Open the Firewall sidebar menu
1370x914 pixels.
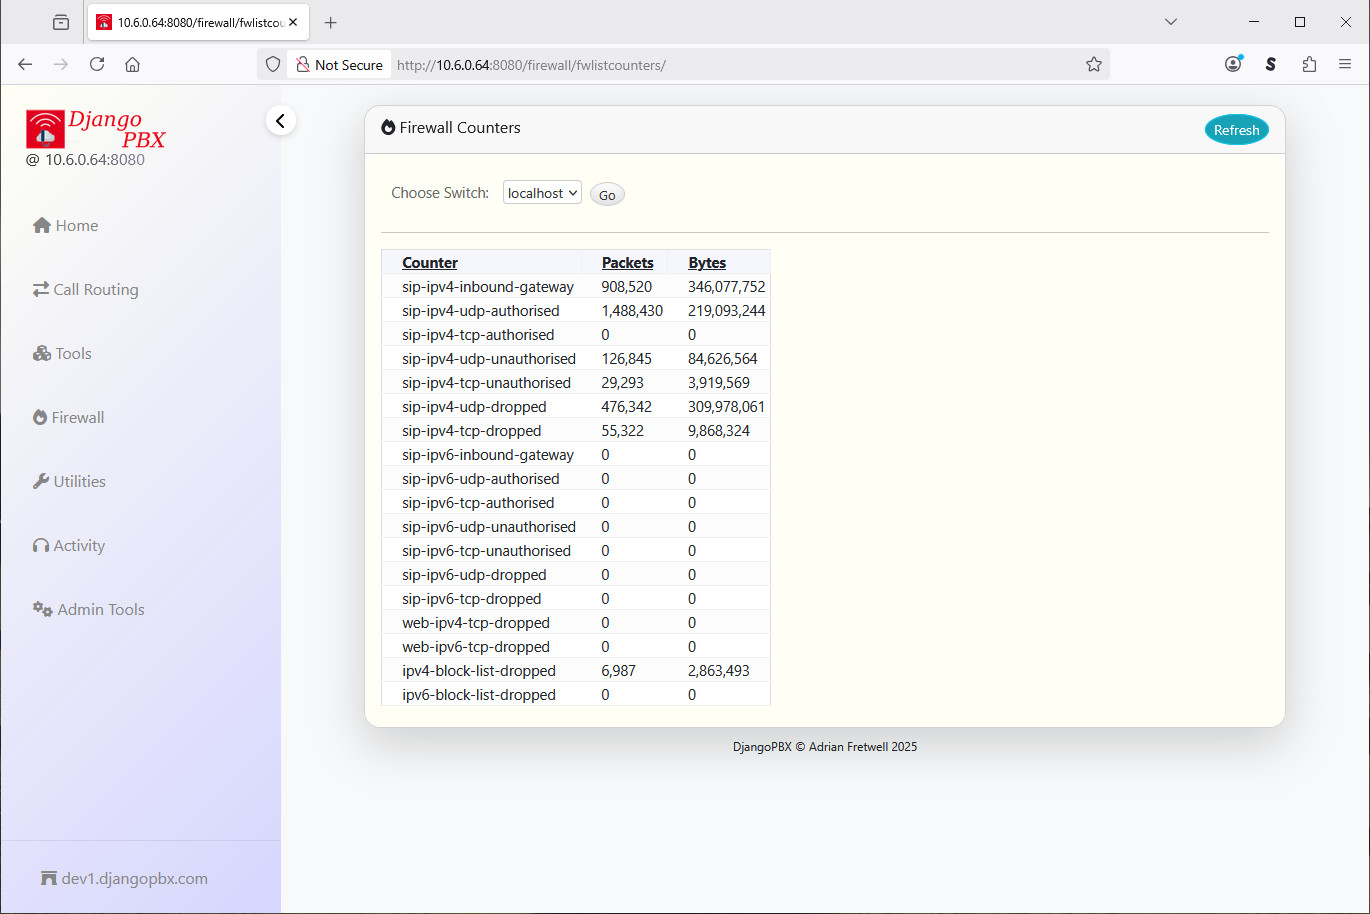tap(68, 418)
